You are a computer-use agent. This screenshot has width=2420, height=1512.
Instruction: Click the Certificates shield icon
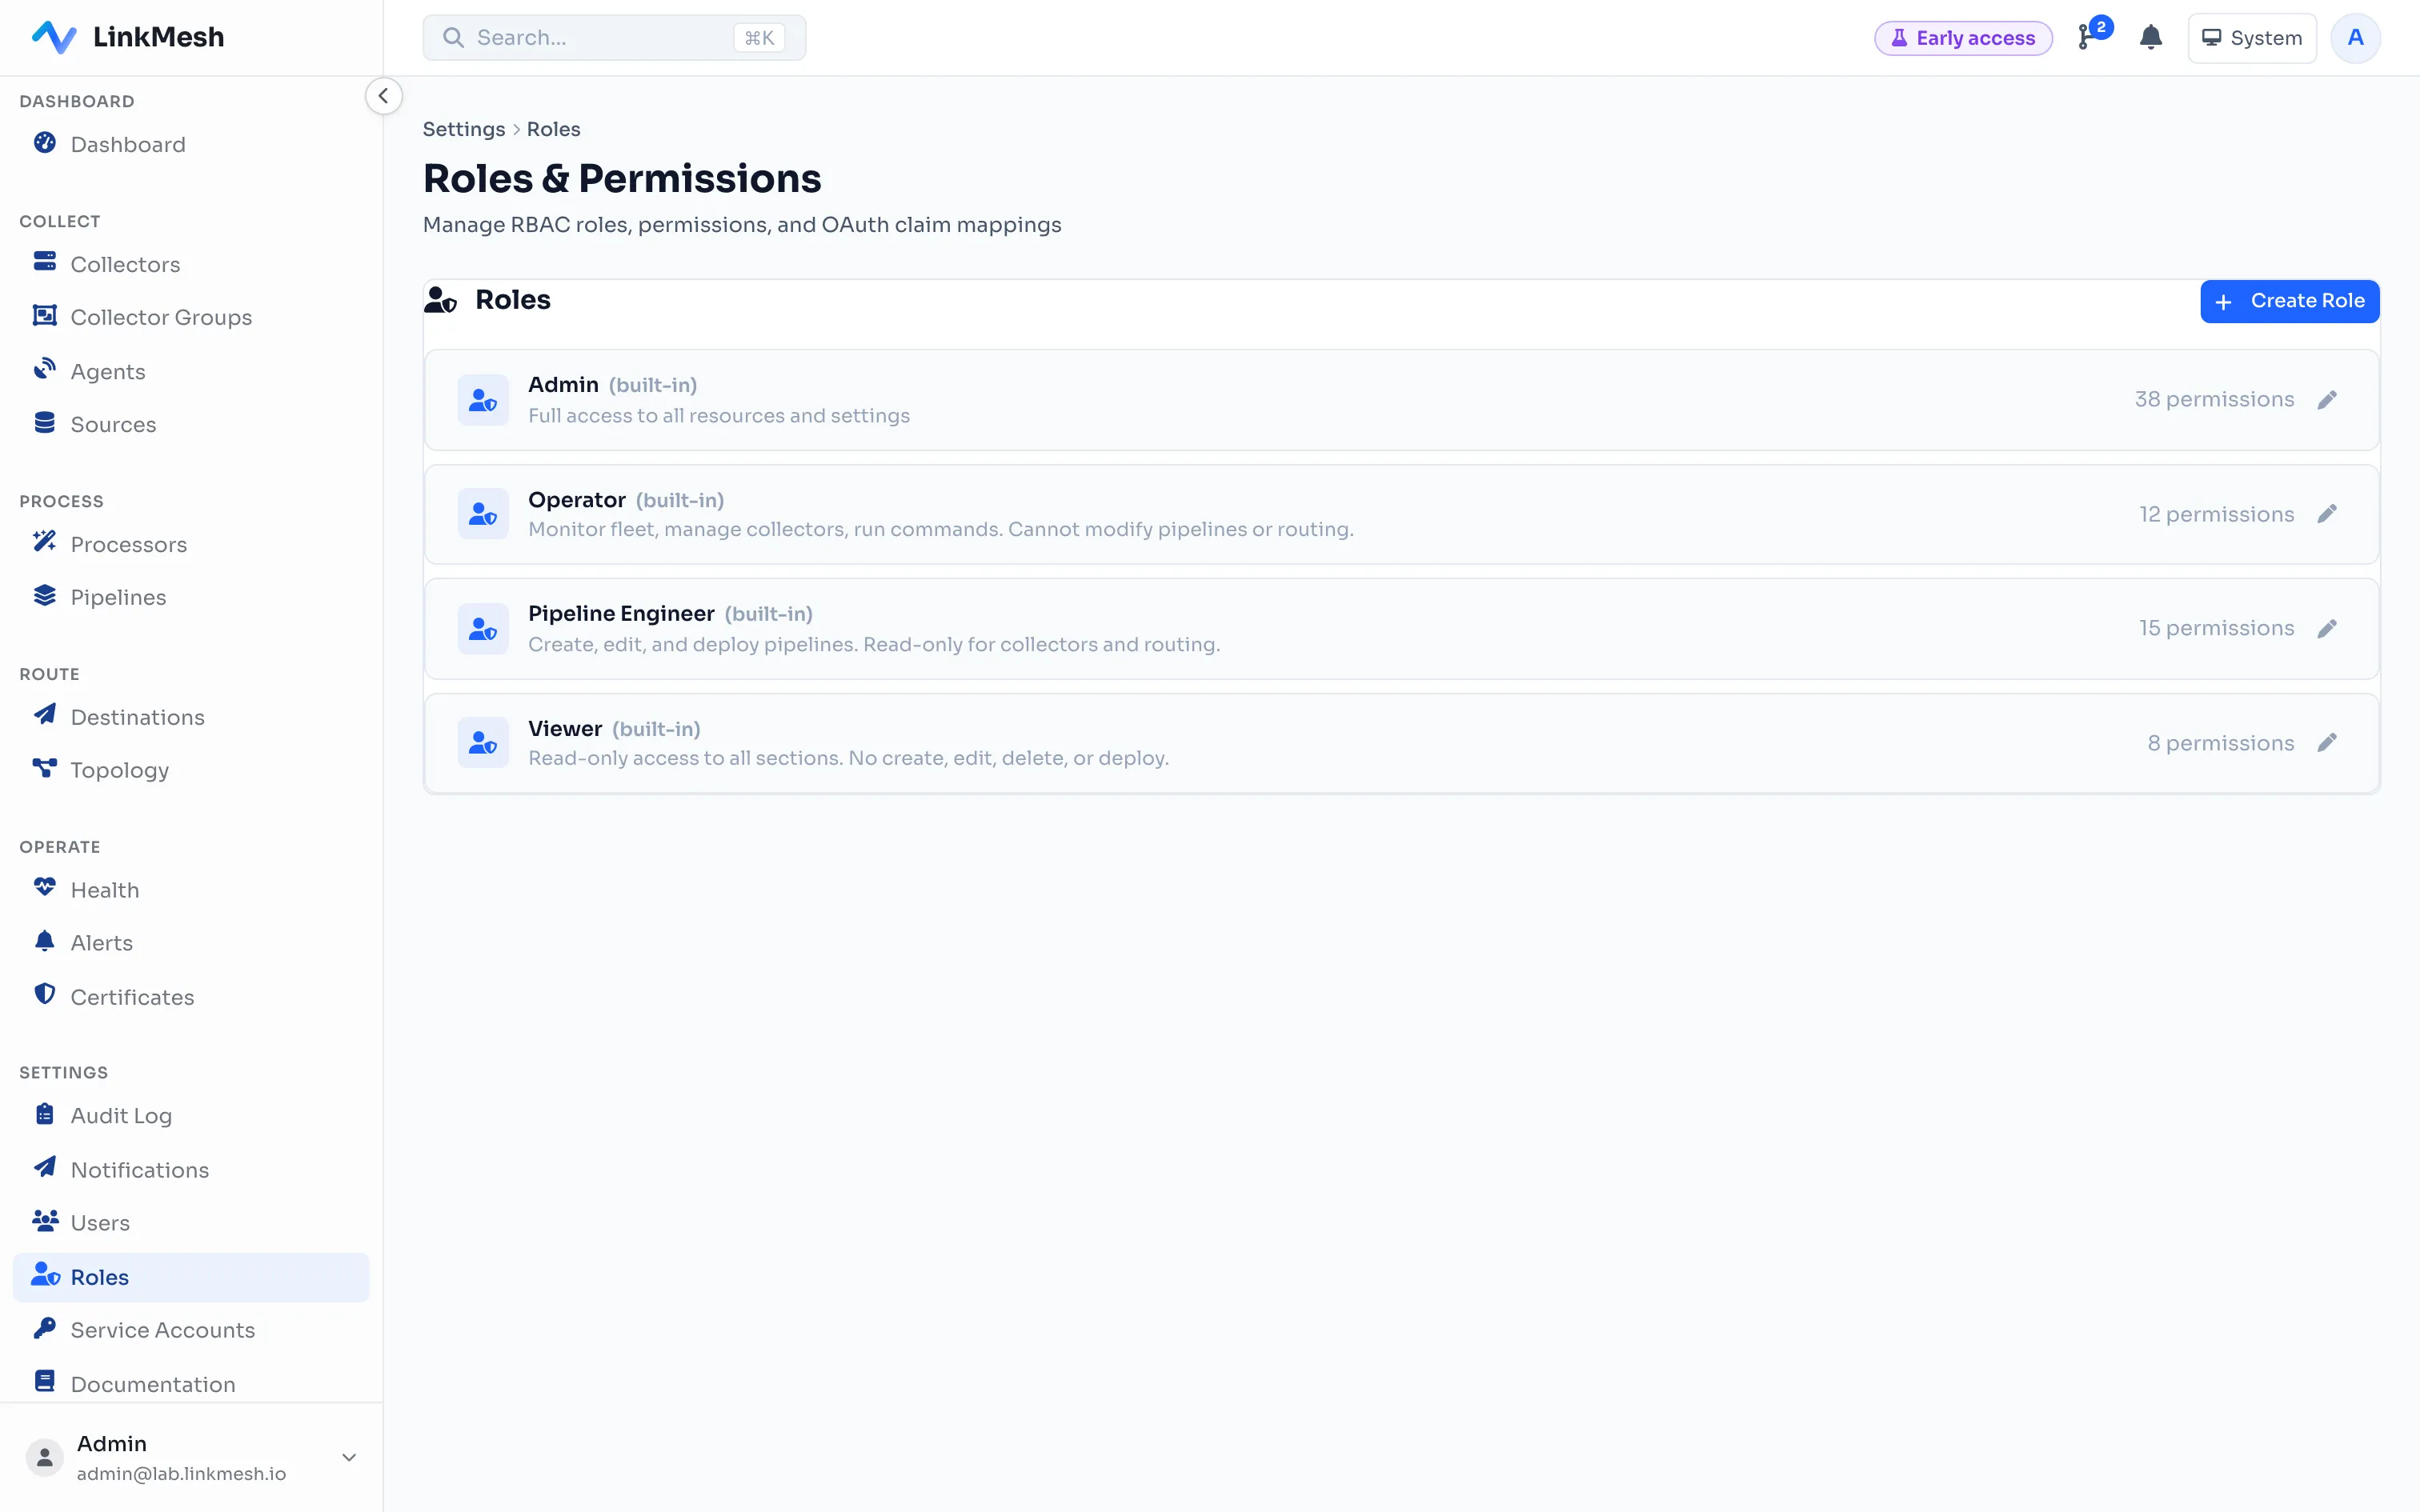45,994
